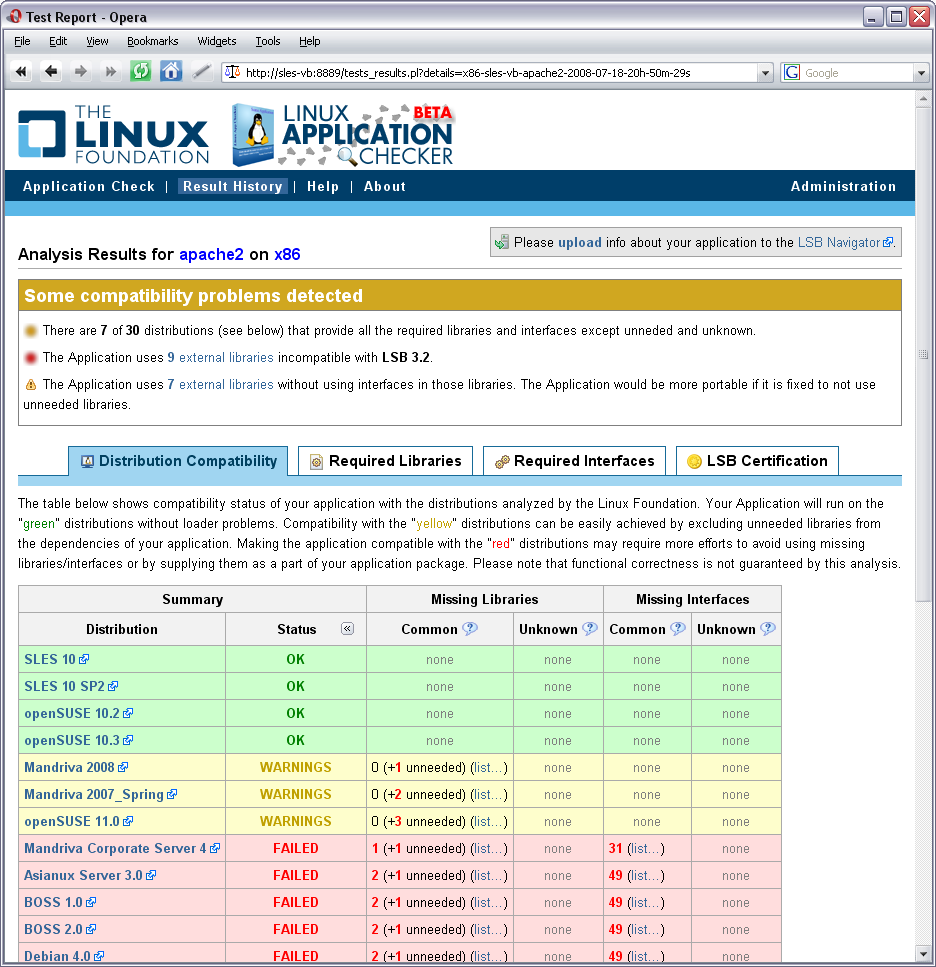Reload the page with green refresh icon
Viewport: 936px width, 967px height.
click(141, 72)
